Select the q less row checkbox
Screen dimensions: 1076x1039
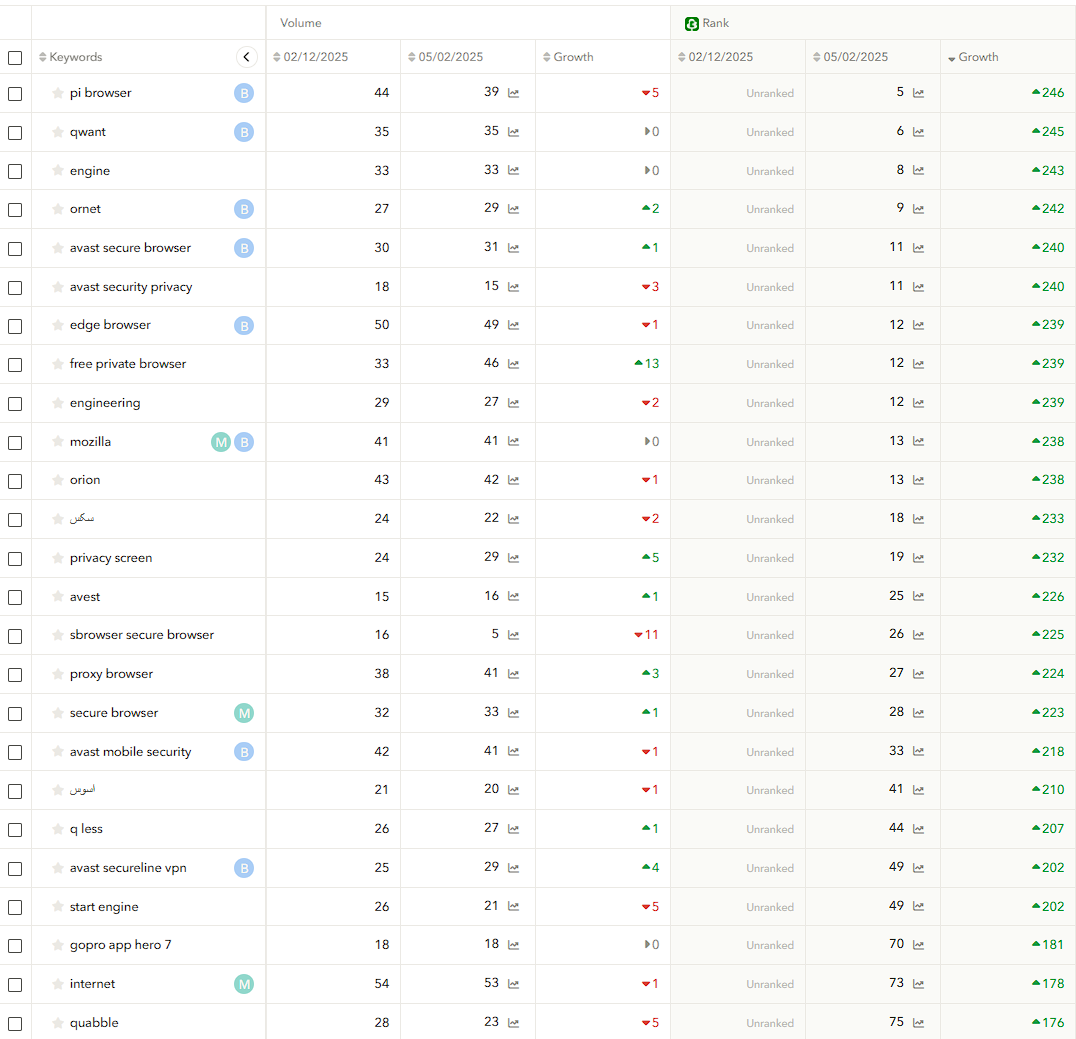point(15,830)
